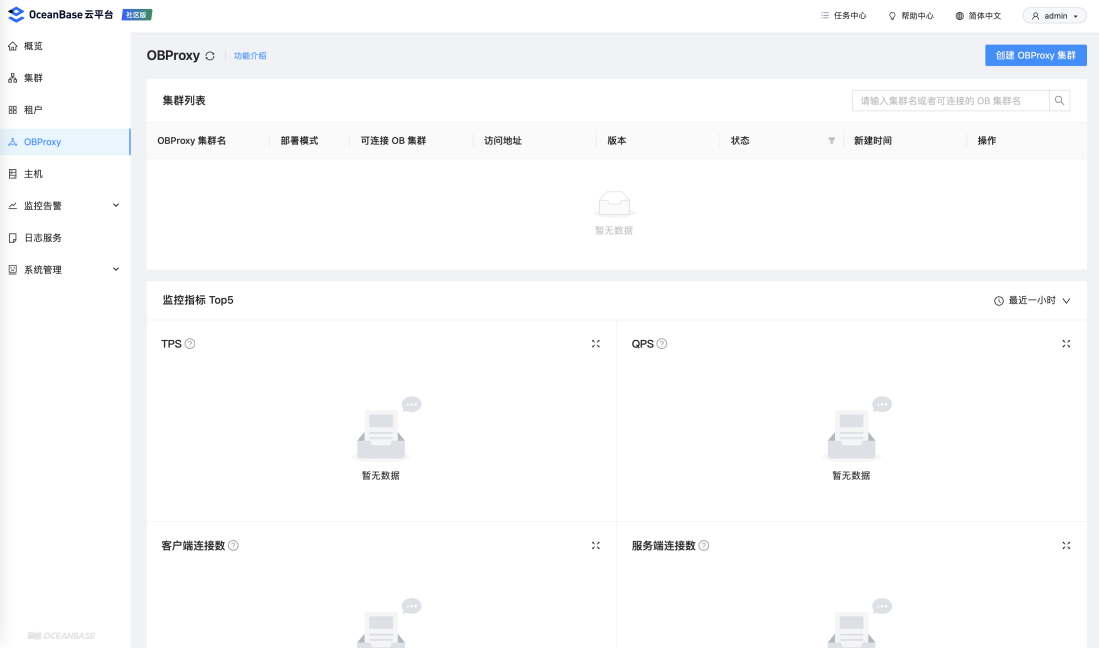
Task: Open the 状态 column filter icon
Action: (x=831, y=141)
